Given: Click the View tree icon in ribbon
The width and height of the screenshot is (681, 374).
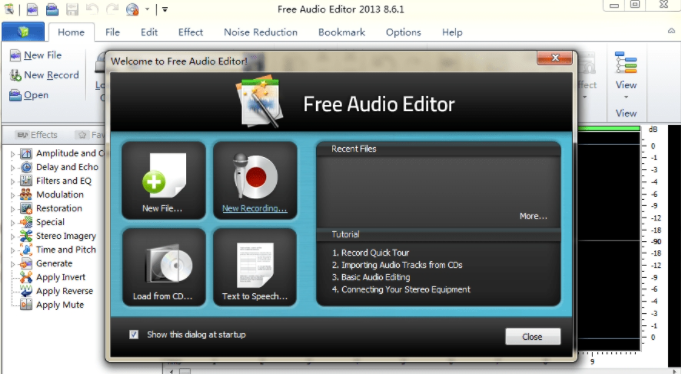Looking at the screenshot, I should point(626,63).
